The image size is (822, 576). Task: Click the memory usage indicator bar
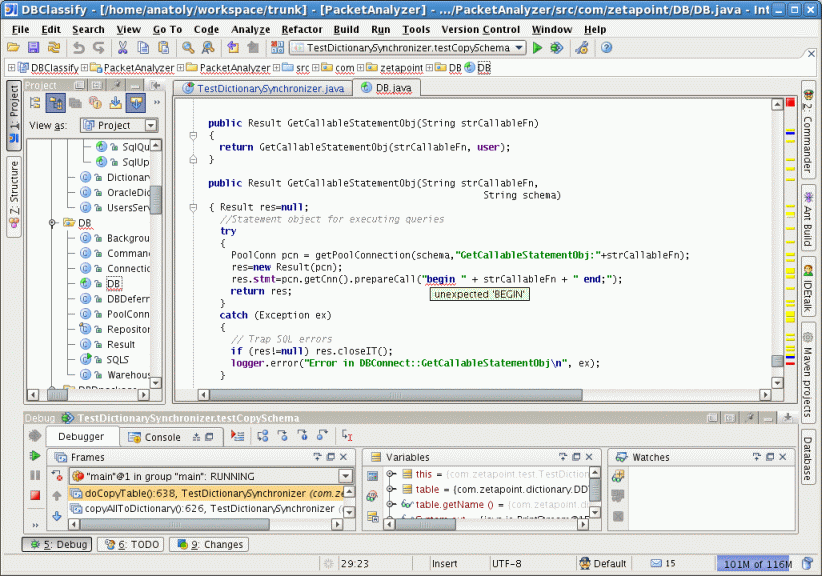756,564
